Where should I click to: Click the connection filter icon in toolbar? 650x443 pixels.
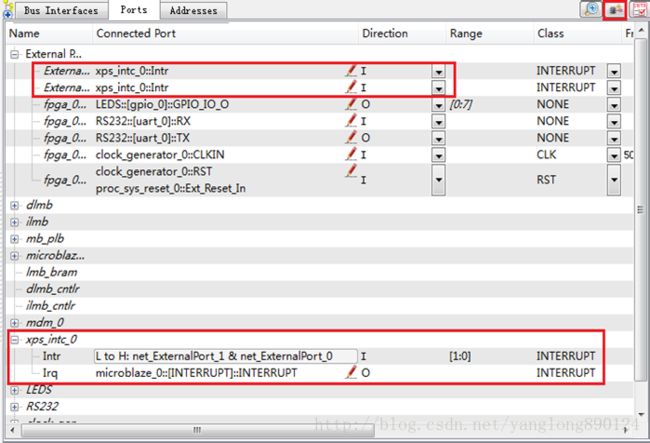(615, 9)
